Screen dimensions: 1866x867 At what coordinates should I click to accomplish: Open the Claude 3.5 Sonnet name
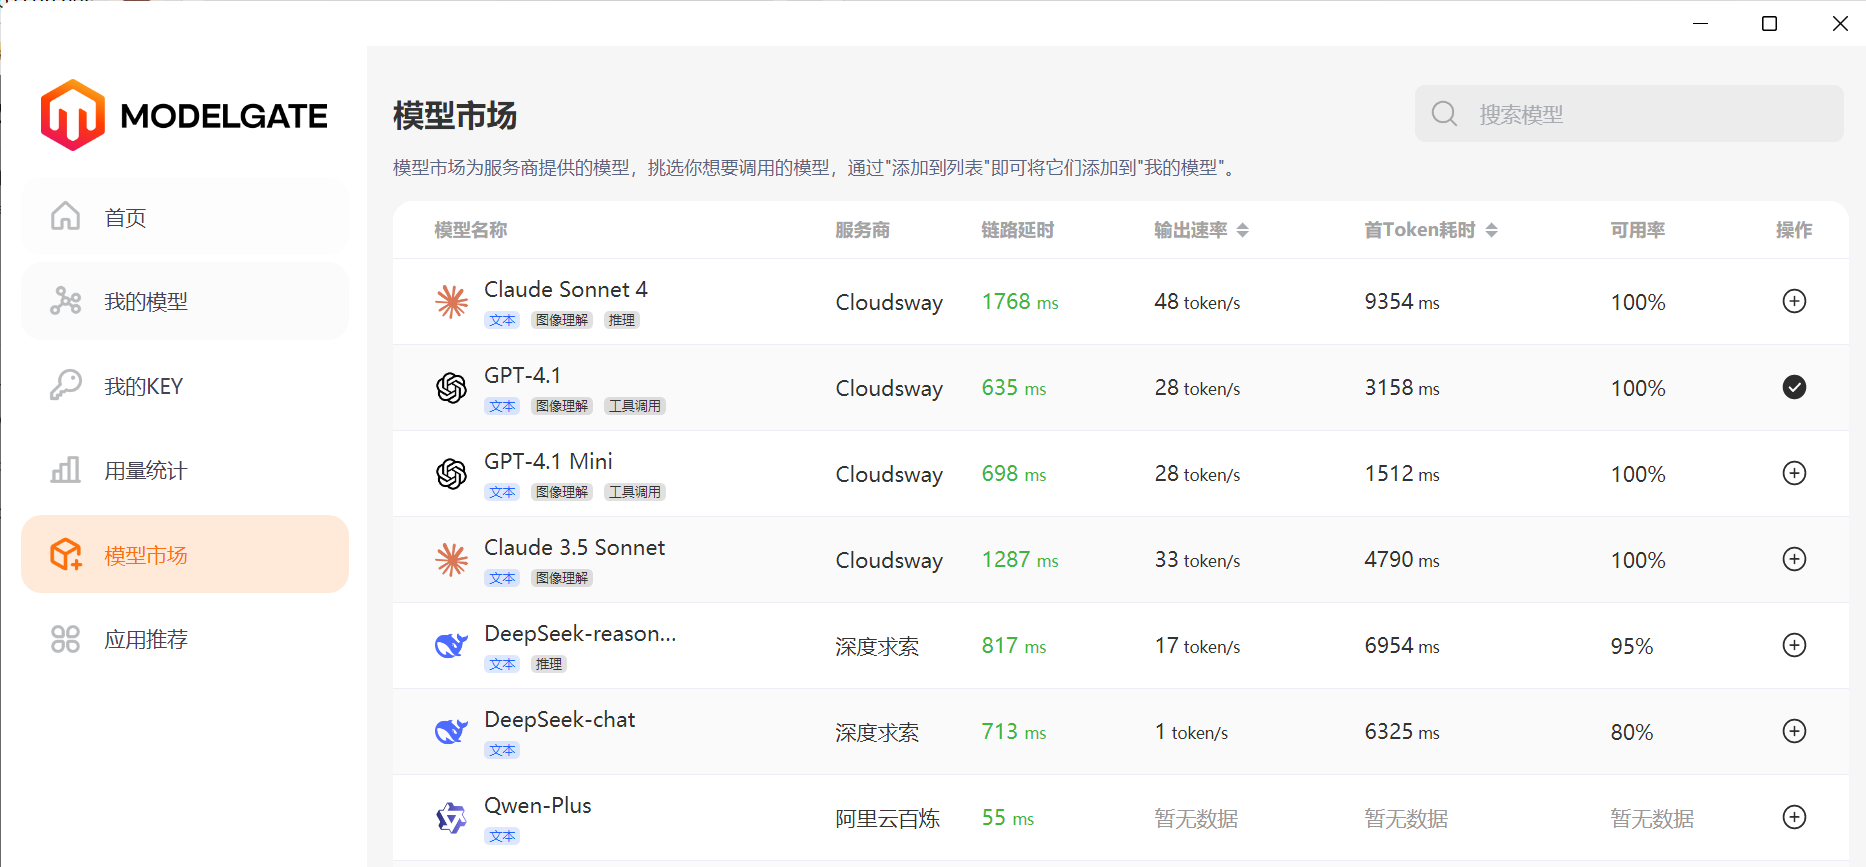pyautogui.click(x=575, y=547)
